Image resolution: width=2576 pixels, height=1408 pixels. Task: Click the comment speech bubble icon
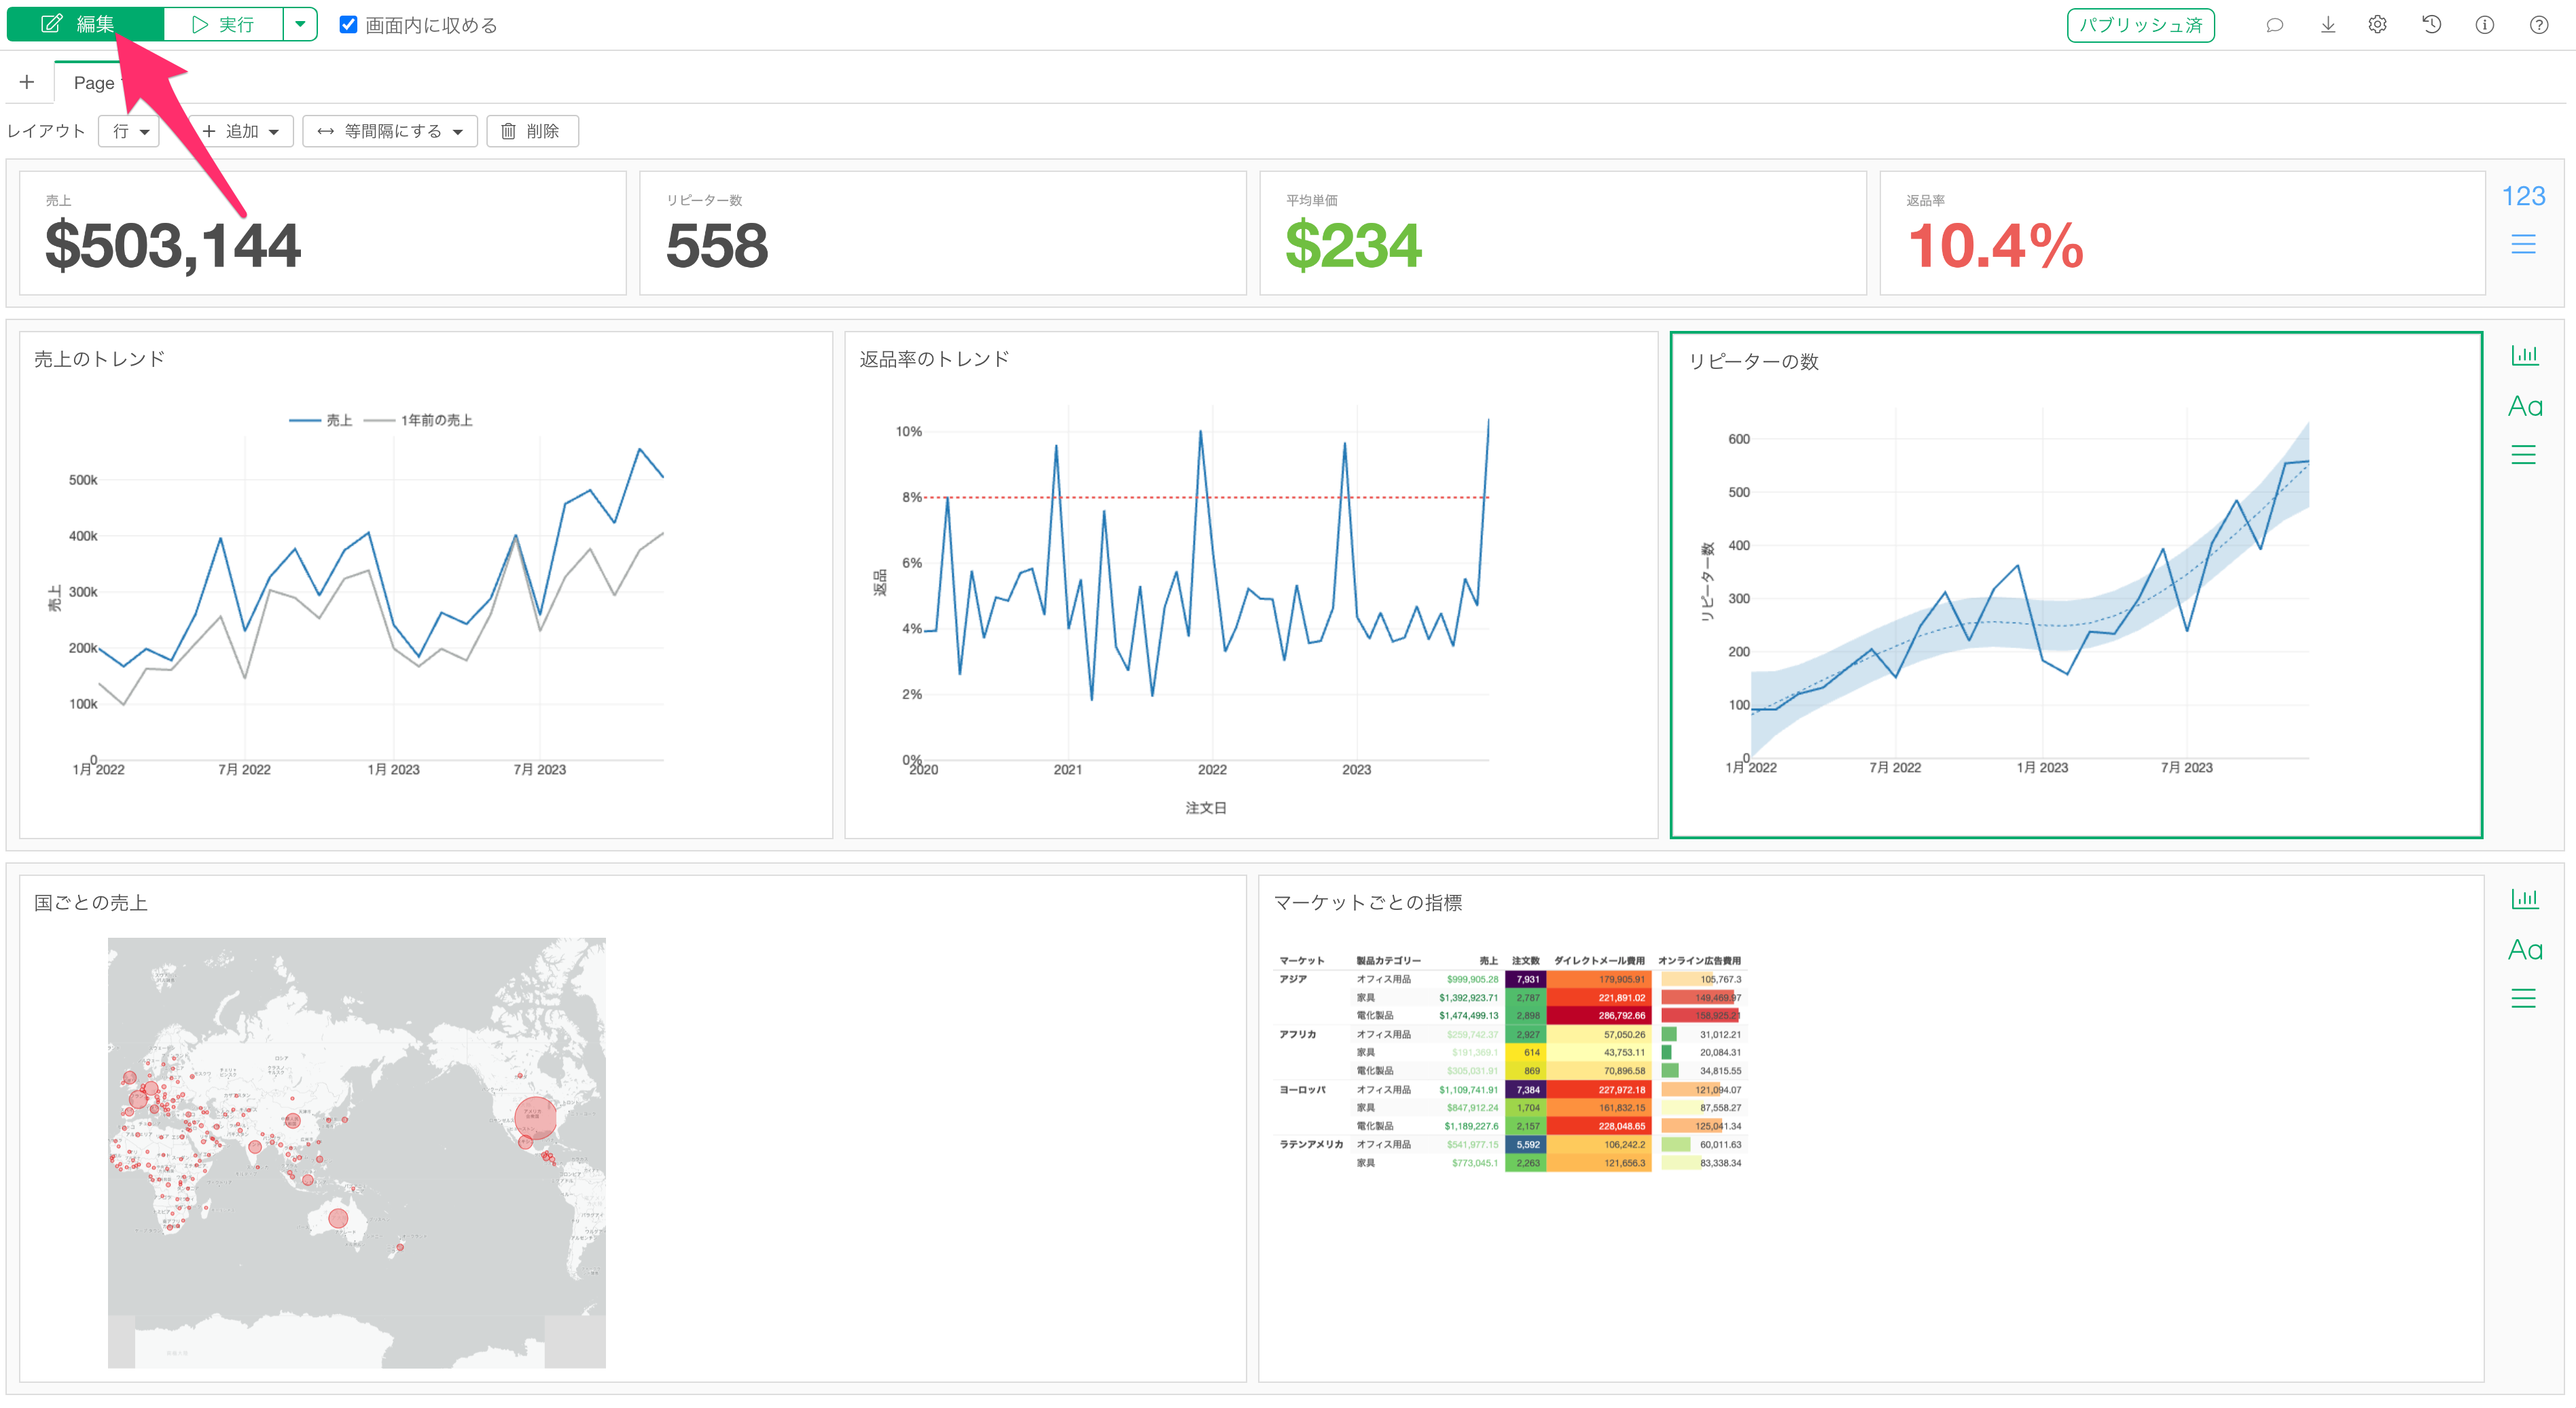point(2274,25)
